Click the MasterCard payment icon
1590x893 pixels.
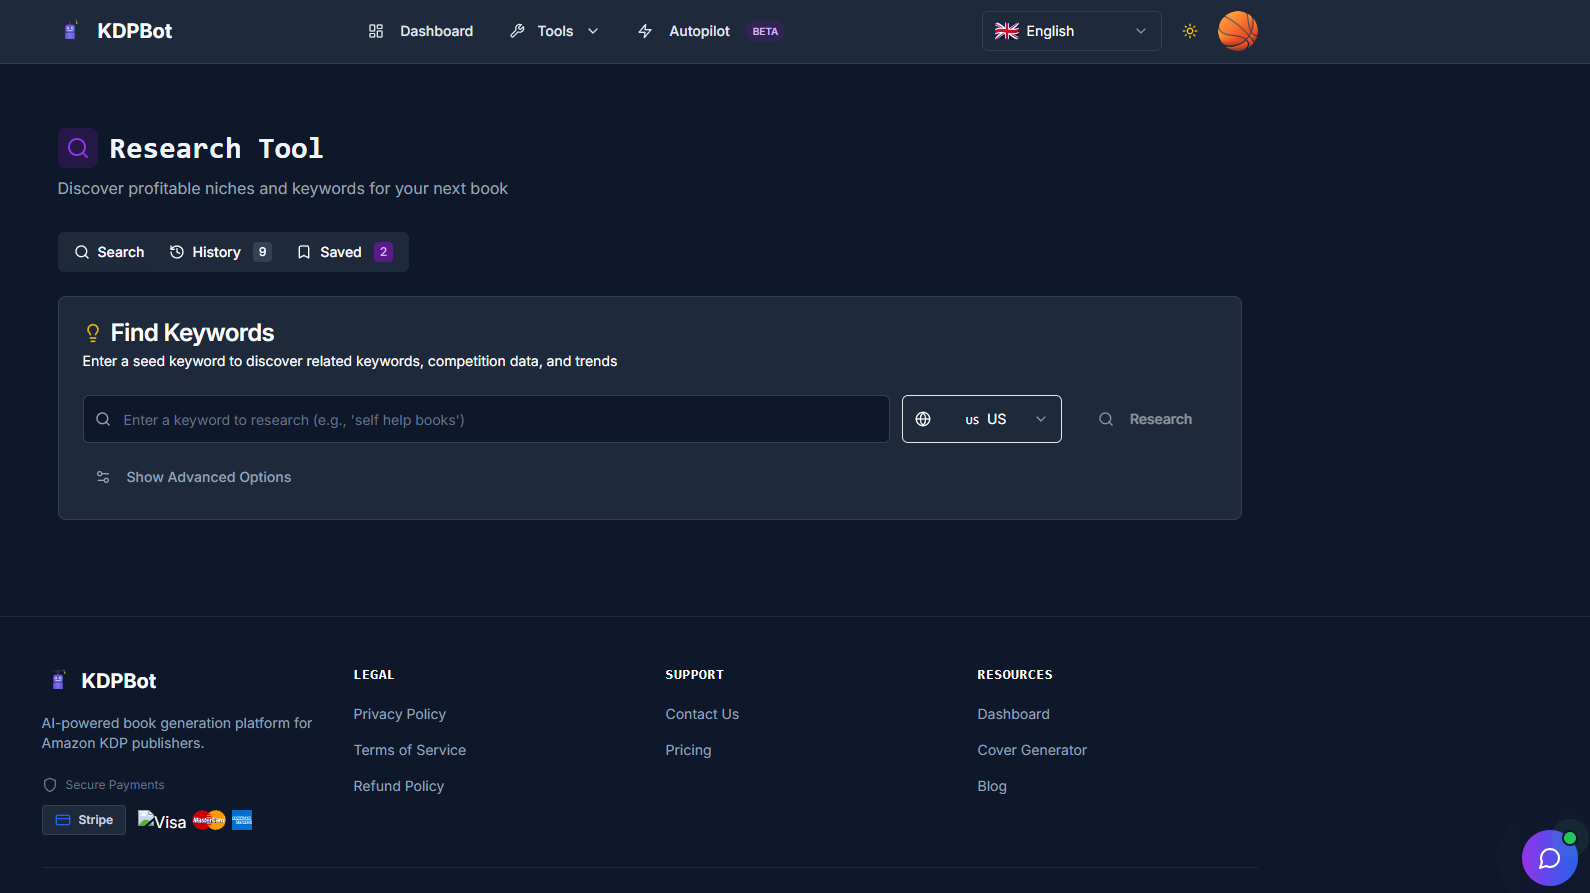pyautogui.click(x=209, y=820)
